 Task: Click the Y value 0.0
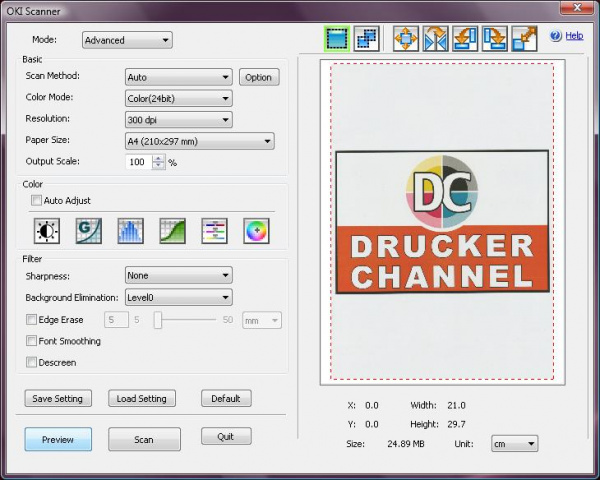(x=372, y=424)
